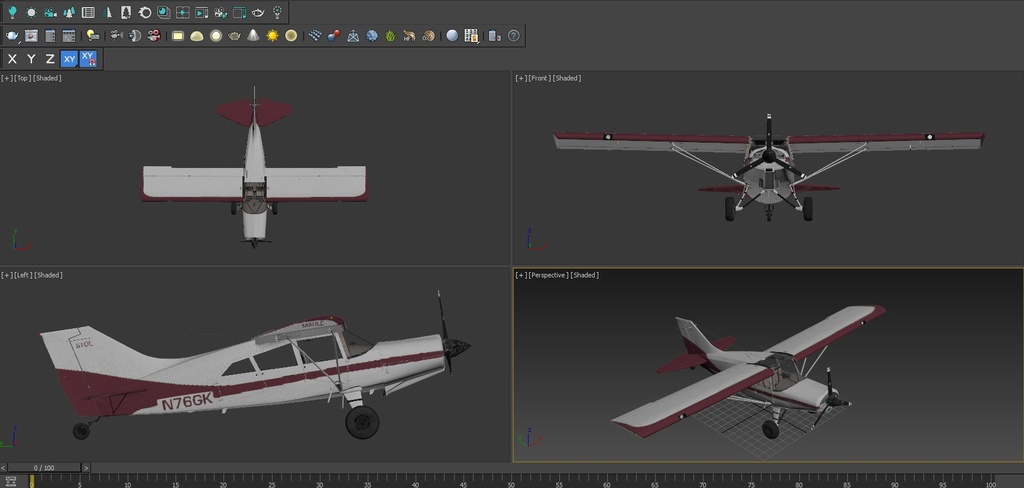The image size is (1024, 488).
Task: Open the help question mark icon
Action: (514, 36)
